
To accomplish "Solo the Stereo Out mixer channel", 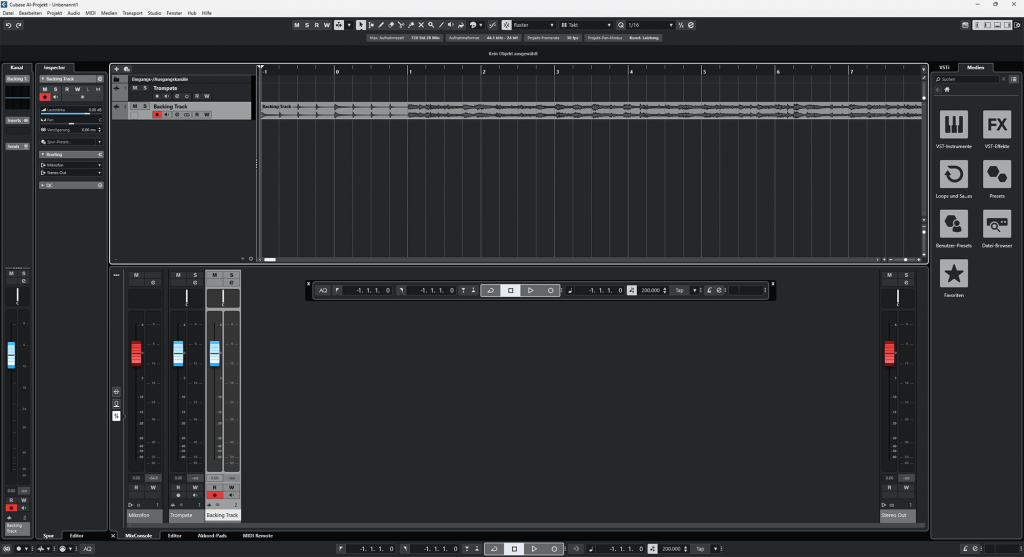I will 906,275.
